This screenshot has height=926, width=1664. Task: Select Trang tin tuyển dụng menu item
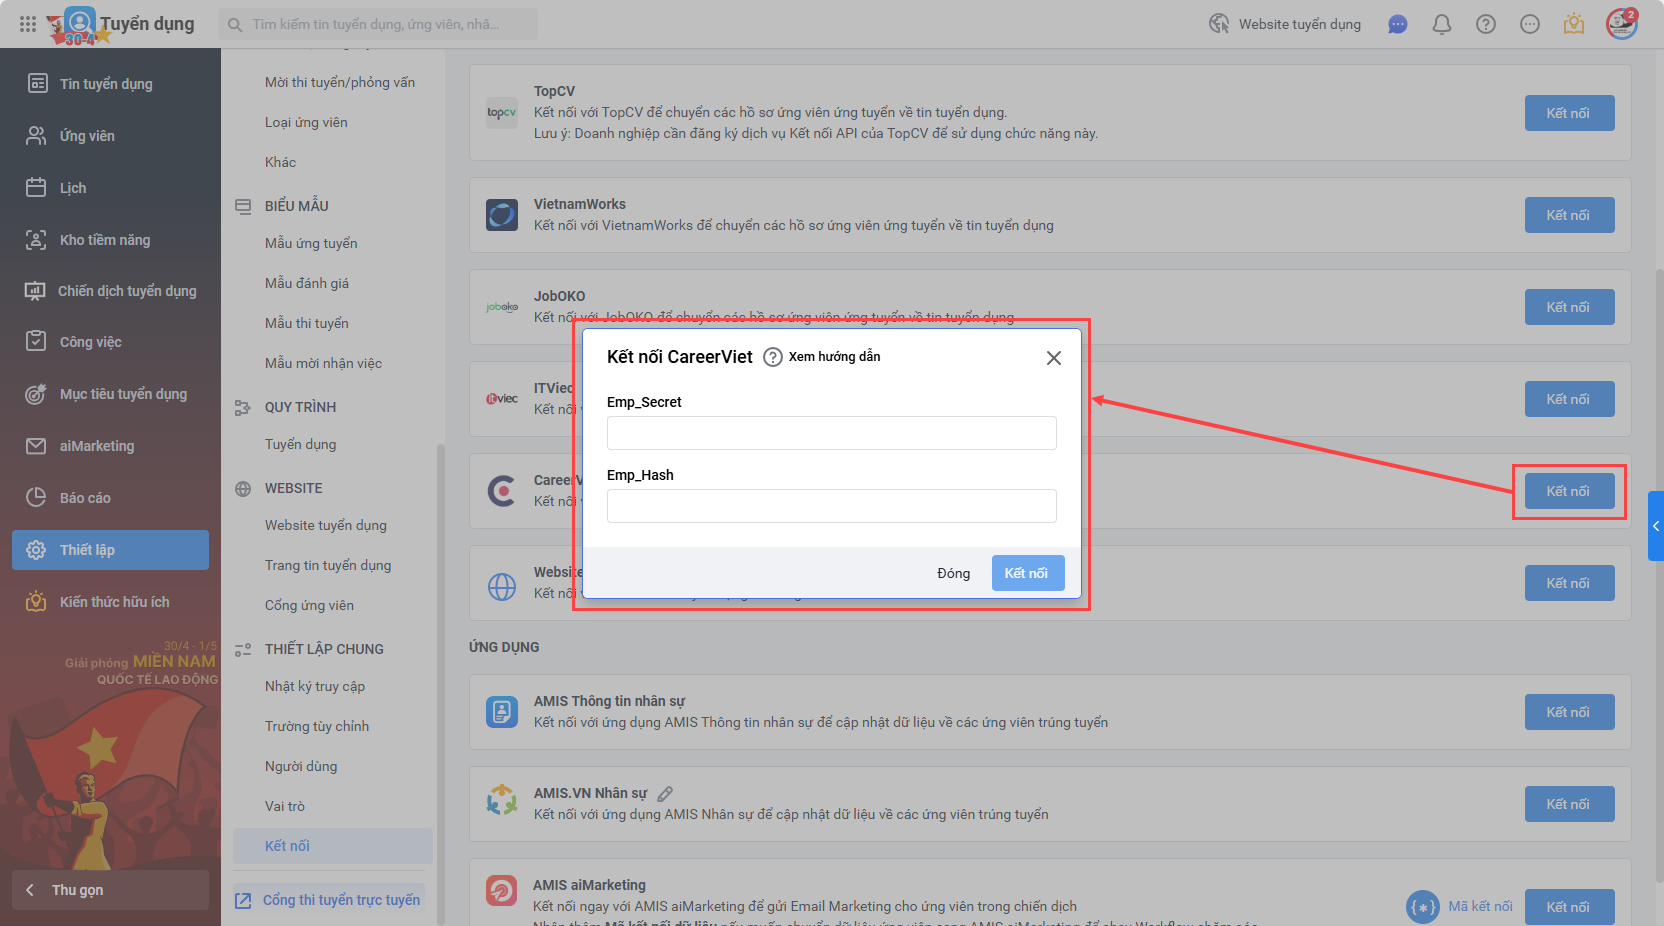point(328,565)
